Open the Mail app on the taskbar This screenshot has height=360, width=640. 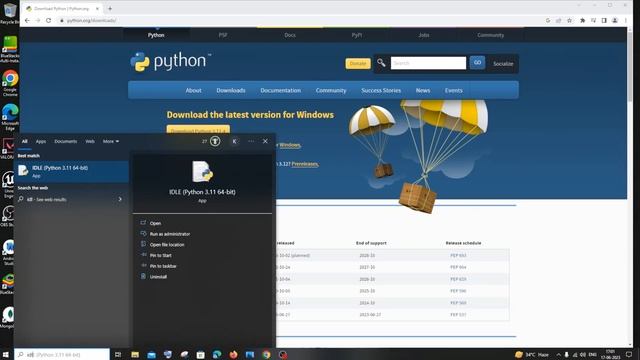(x=151, y=354)
